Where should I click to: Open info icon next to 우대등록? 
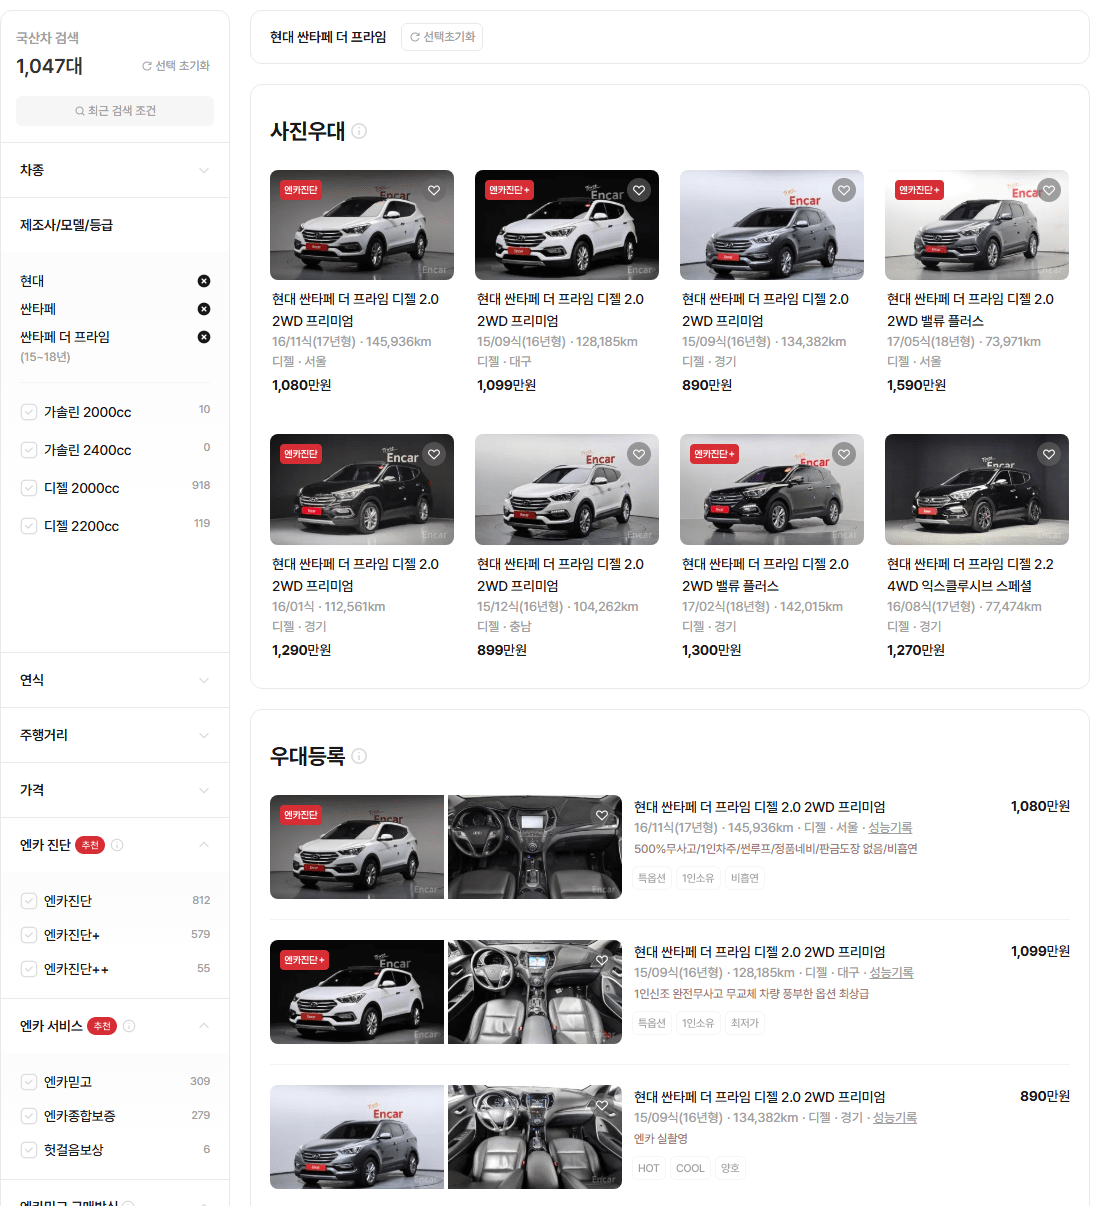[359, 756]
